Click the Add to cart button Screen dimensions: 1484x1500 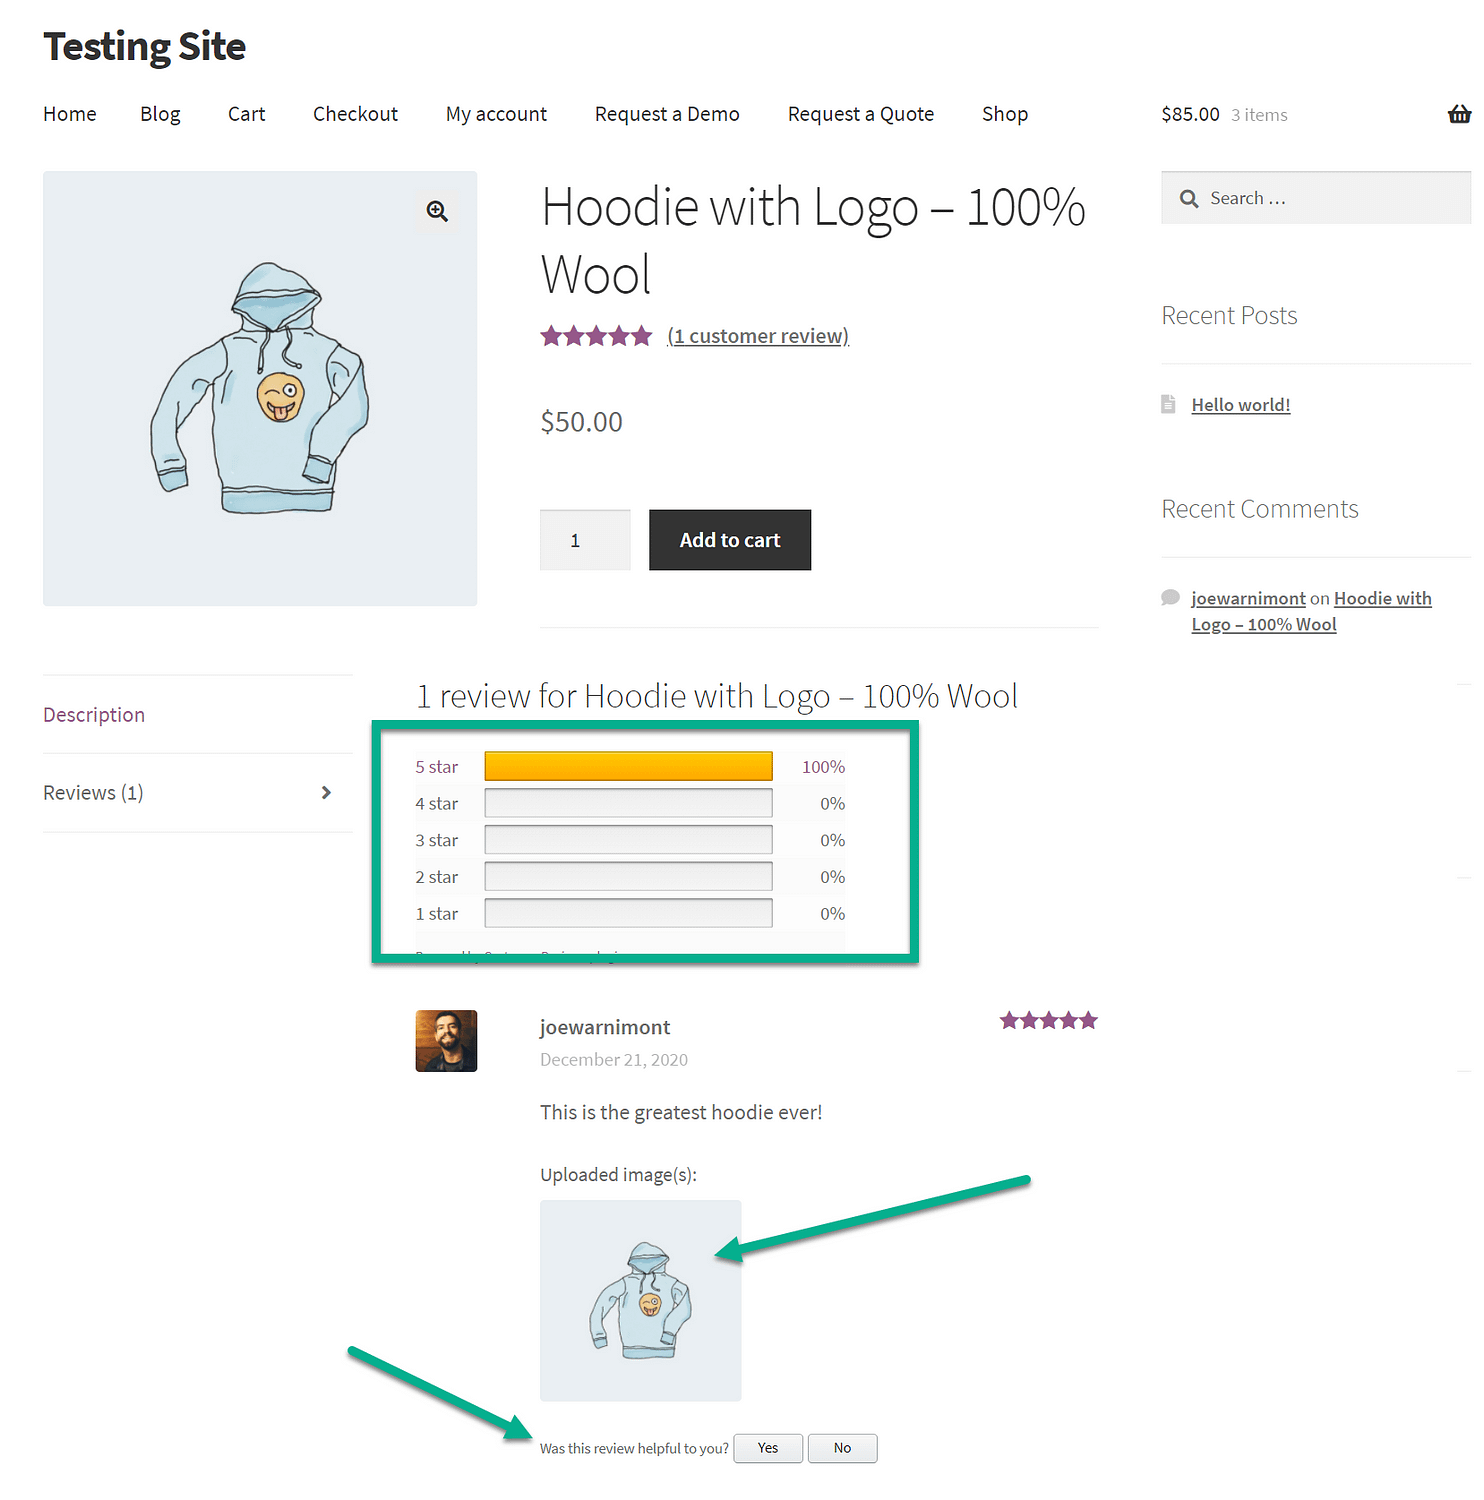(x=730, y=540)
